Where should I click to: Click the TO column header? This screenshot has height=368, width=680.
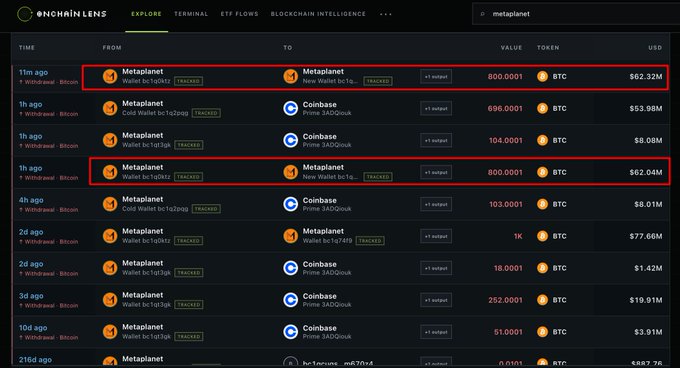point(288,48)
